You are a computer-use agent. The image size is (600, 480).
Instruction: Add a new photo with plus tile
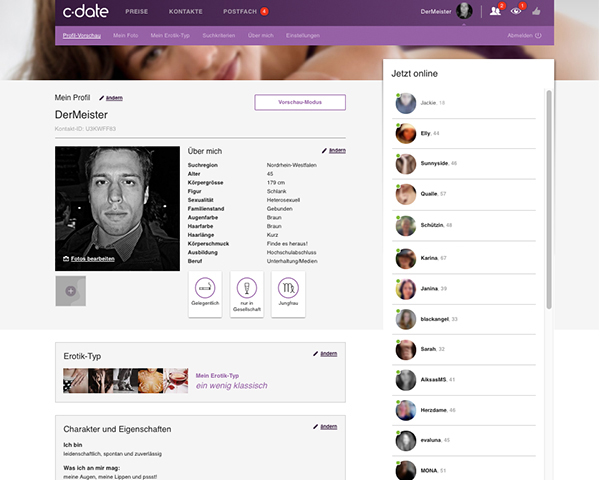(x=71, y=291)
